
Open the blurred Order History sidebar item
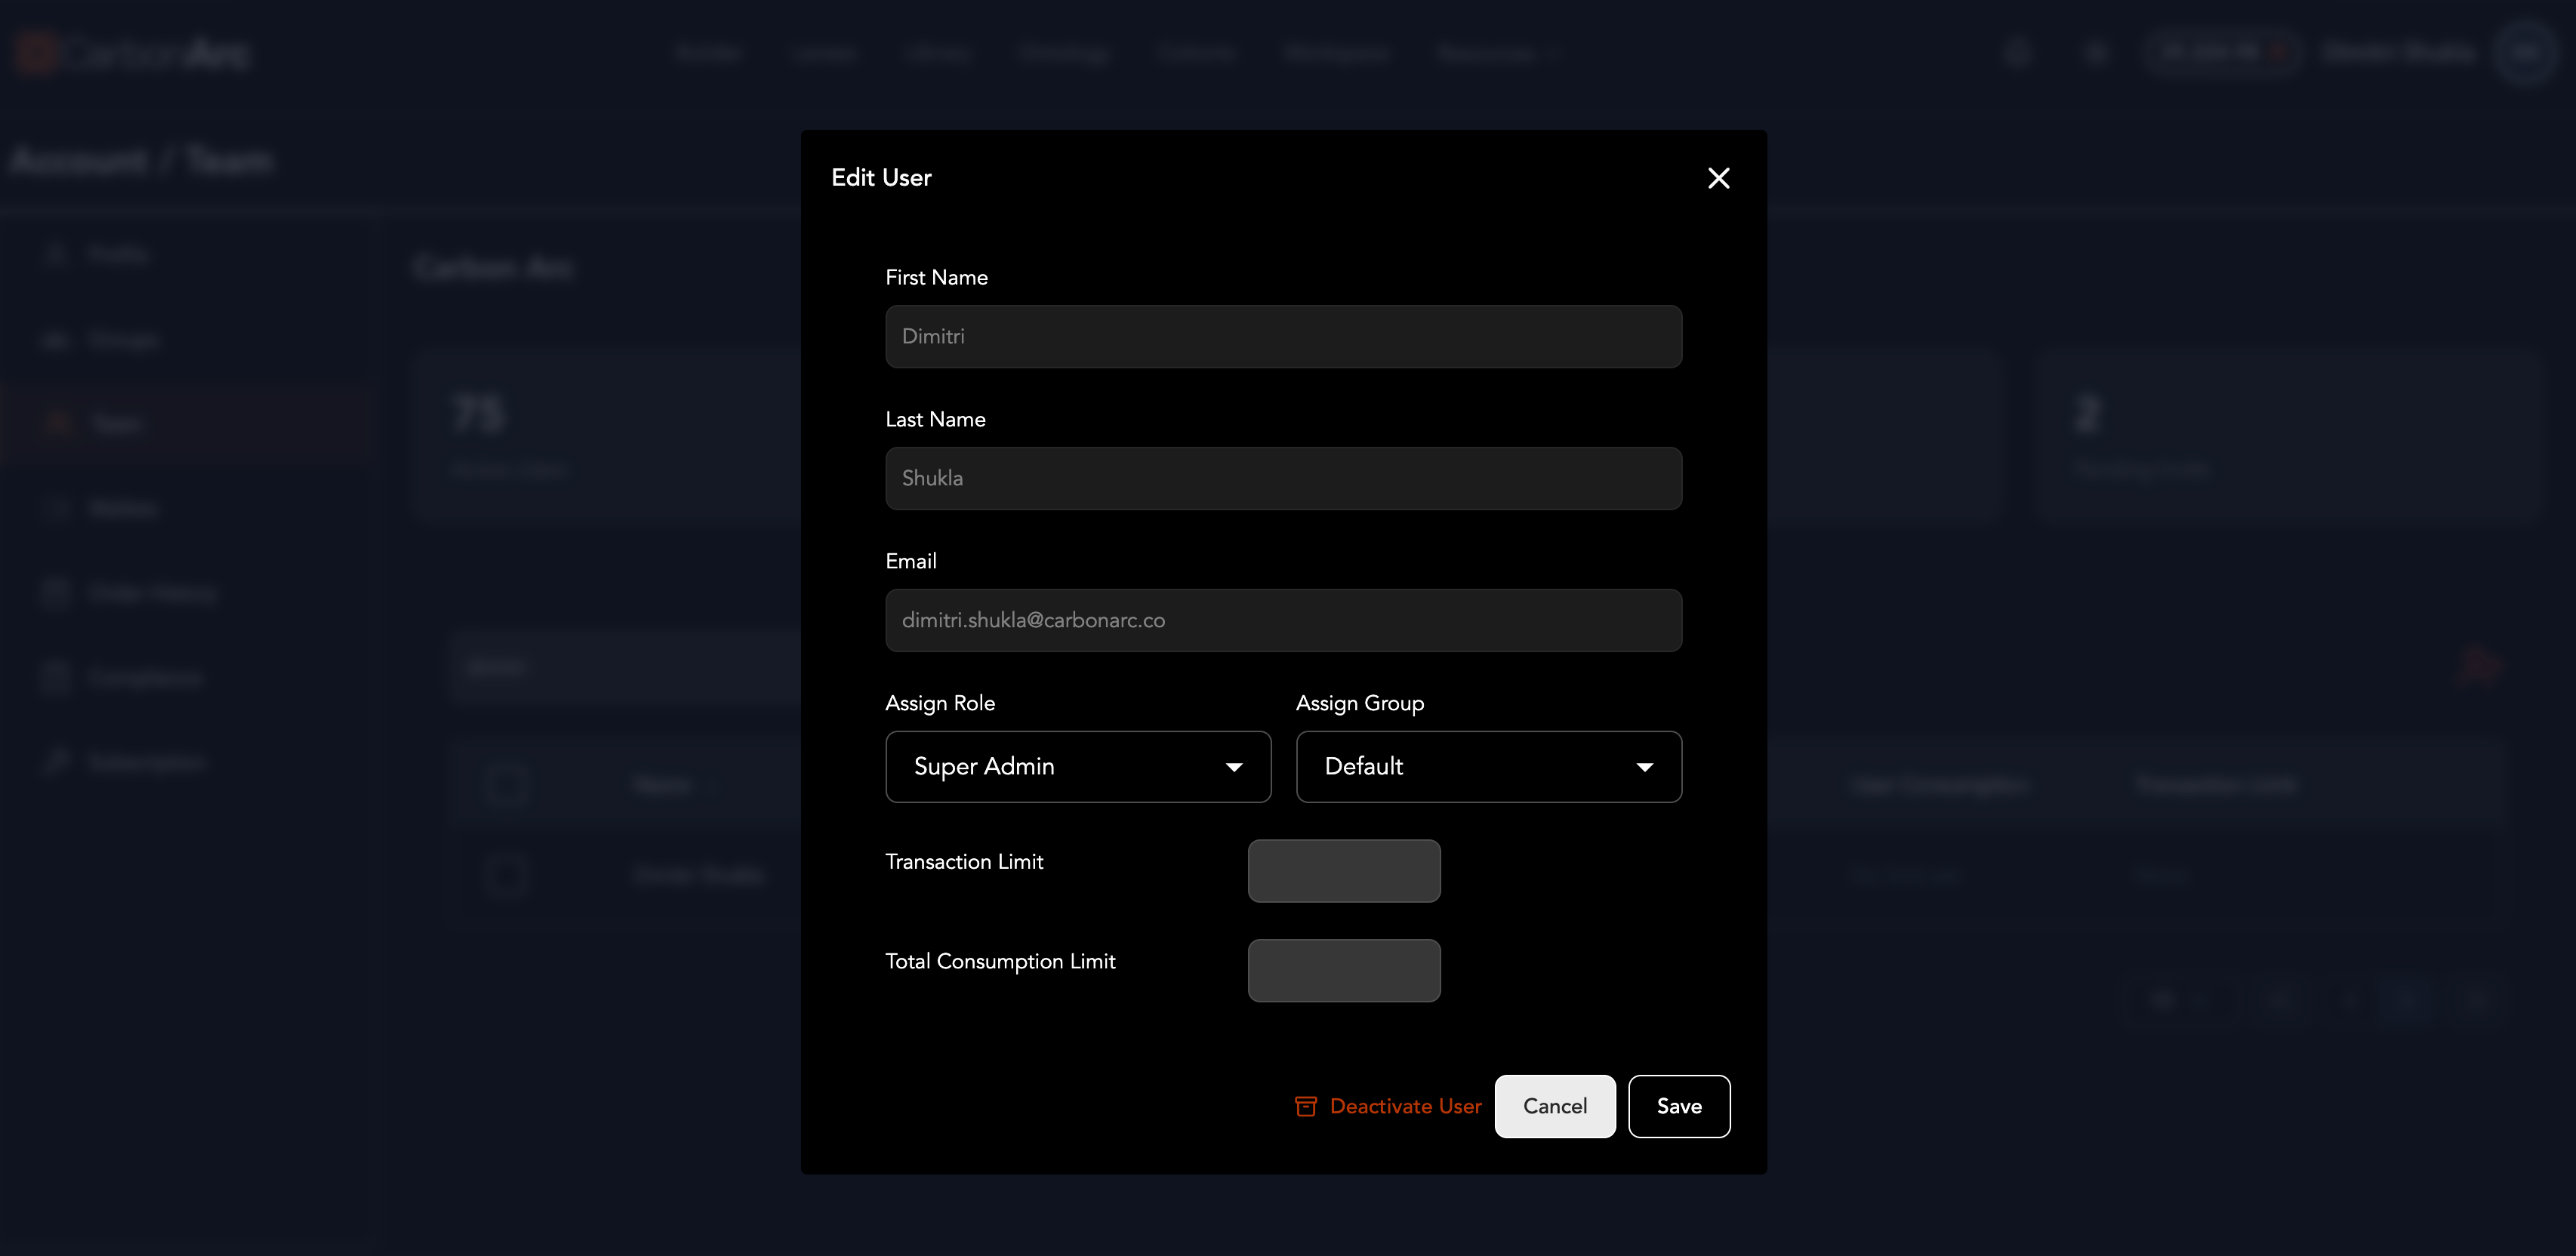[x=150, y=593]
